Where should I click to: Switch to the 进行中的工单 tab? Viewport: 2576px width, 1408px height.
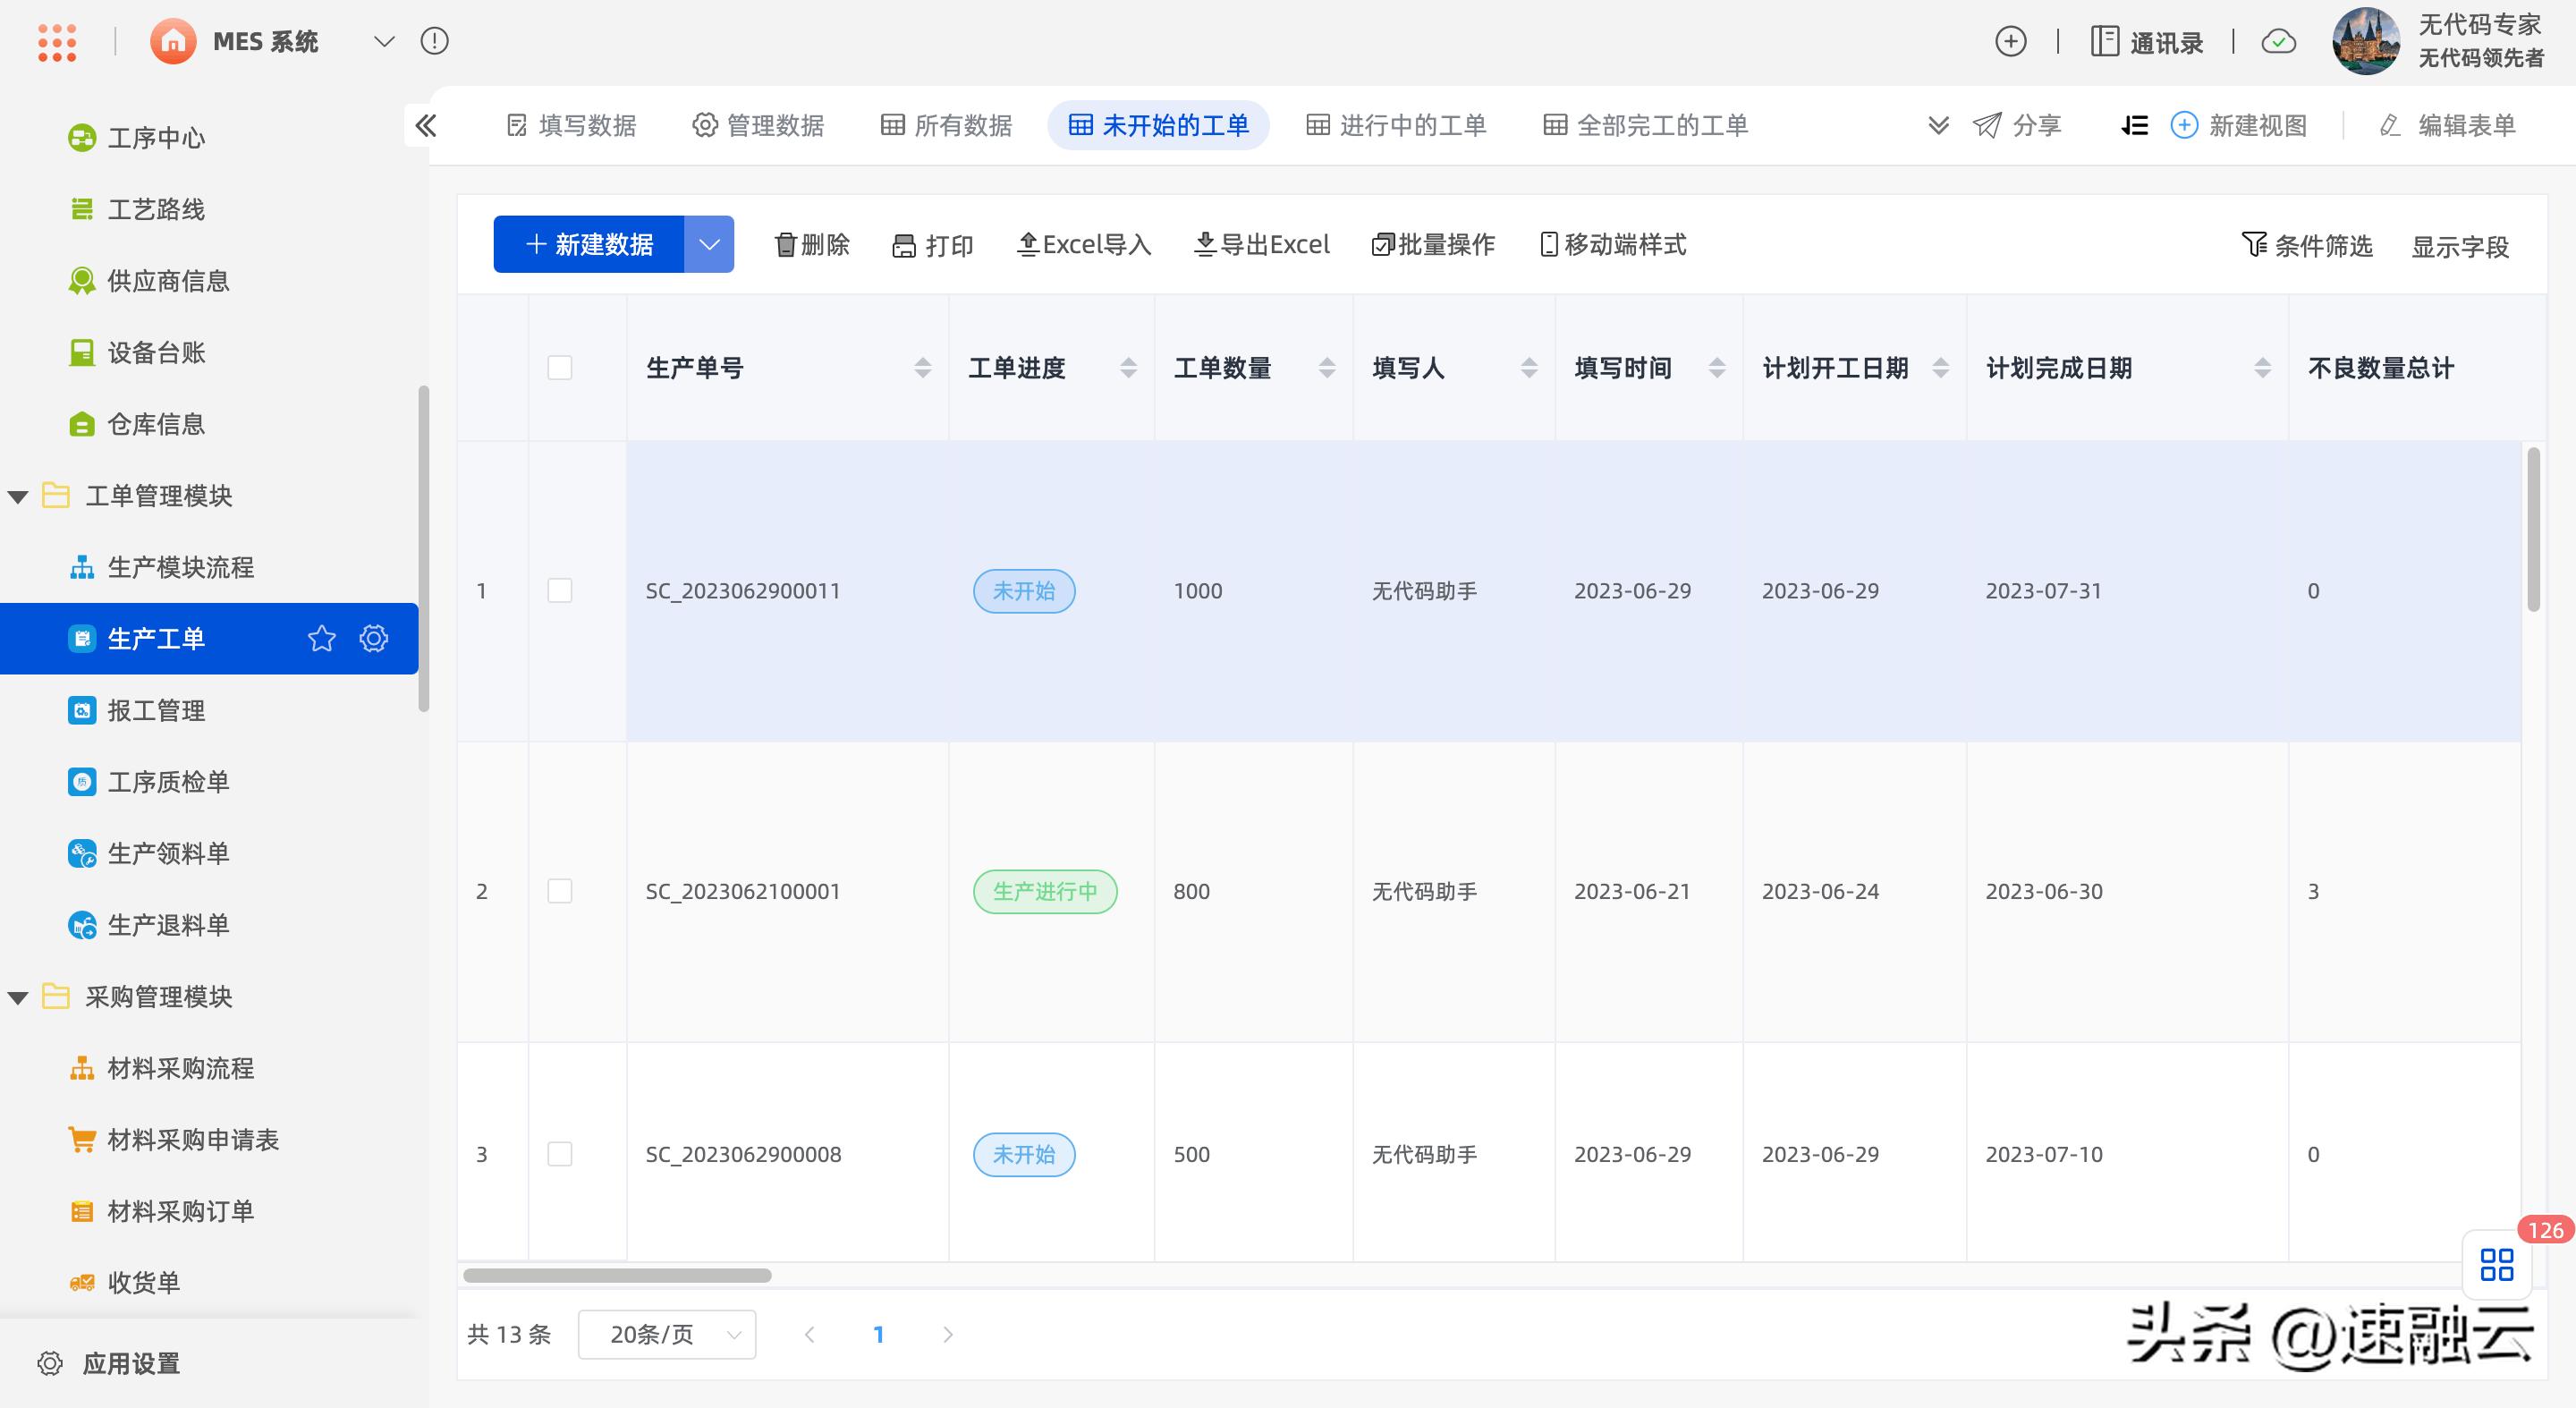(x=1397, y=125)
